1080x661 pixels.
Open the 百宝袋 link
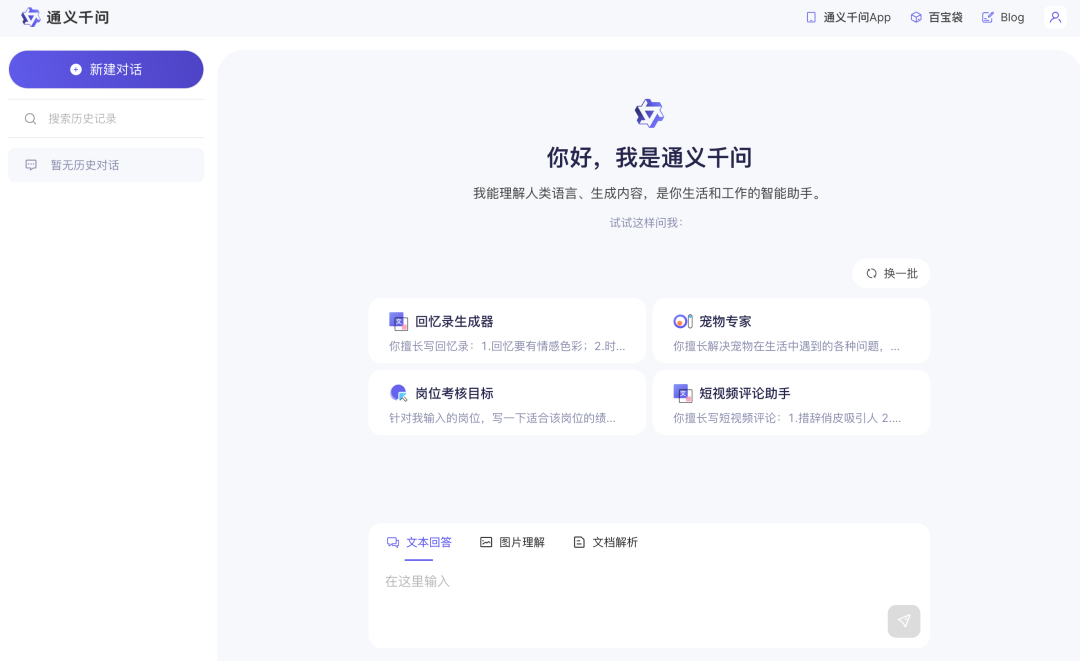coord(936,17)
